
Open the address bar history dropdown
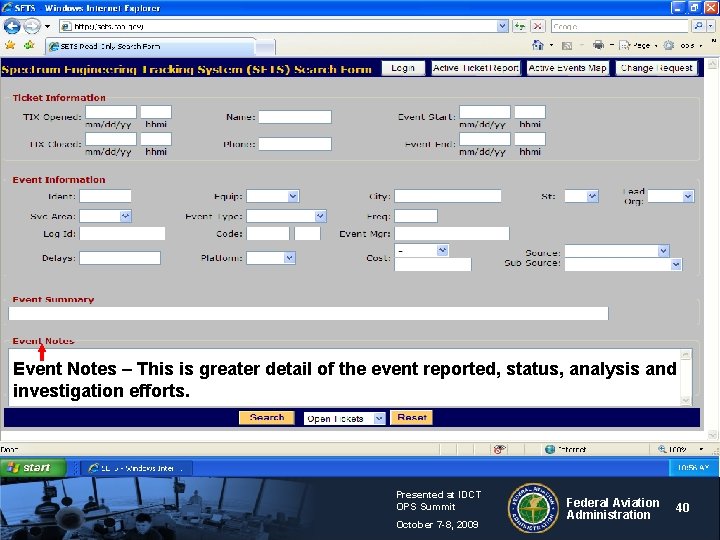[502, 26]
